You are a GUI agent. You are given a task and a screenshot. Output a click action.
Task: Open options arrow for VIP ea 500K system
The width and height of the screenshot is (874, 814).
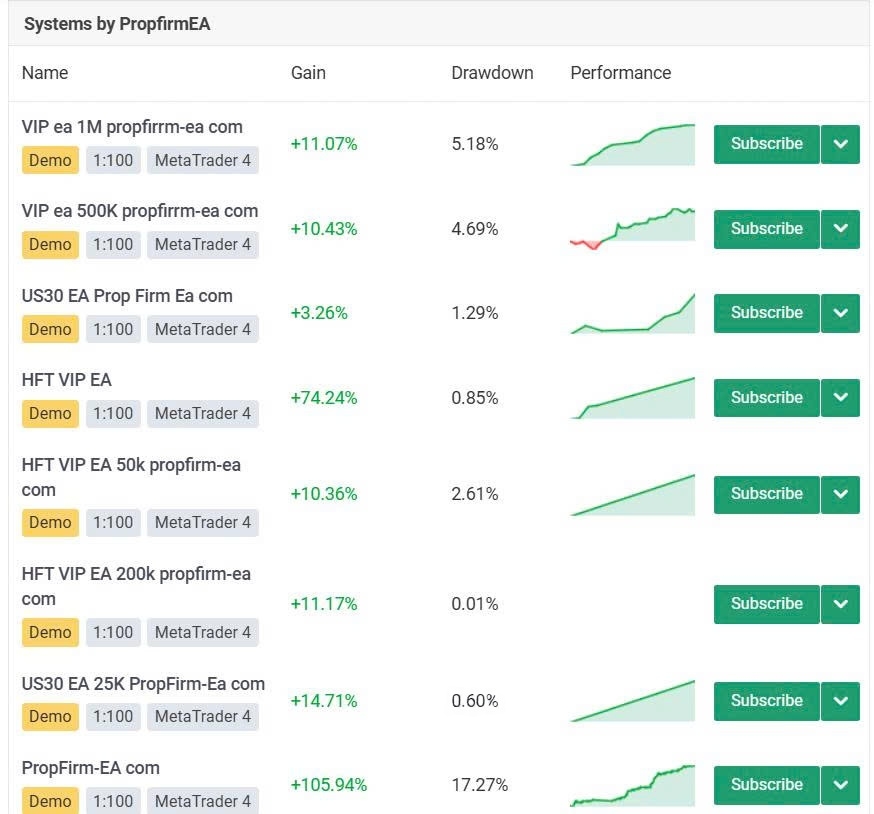(840, 229)
